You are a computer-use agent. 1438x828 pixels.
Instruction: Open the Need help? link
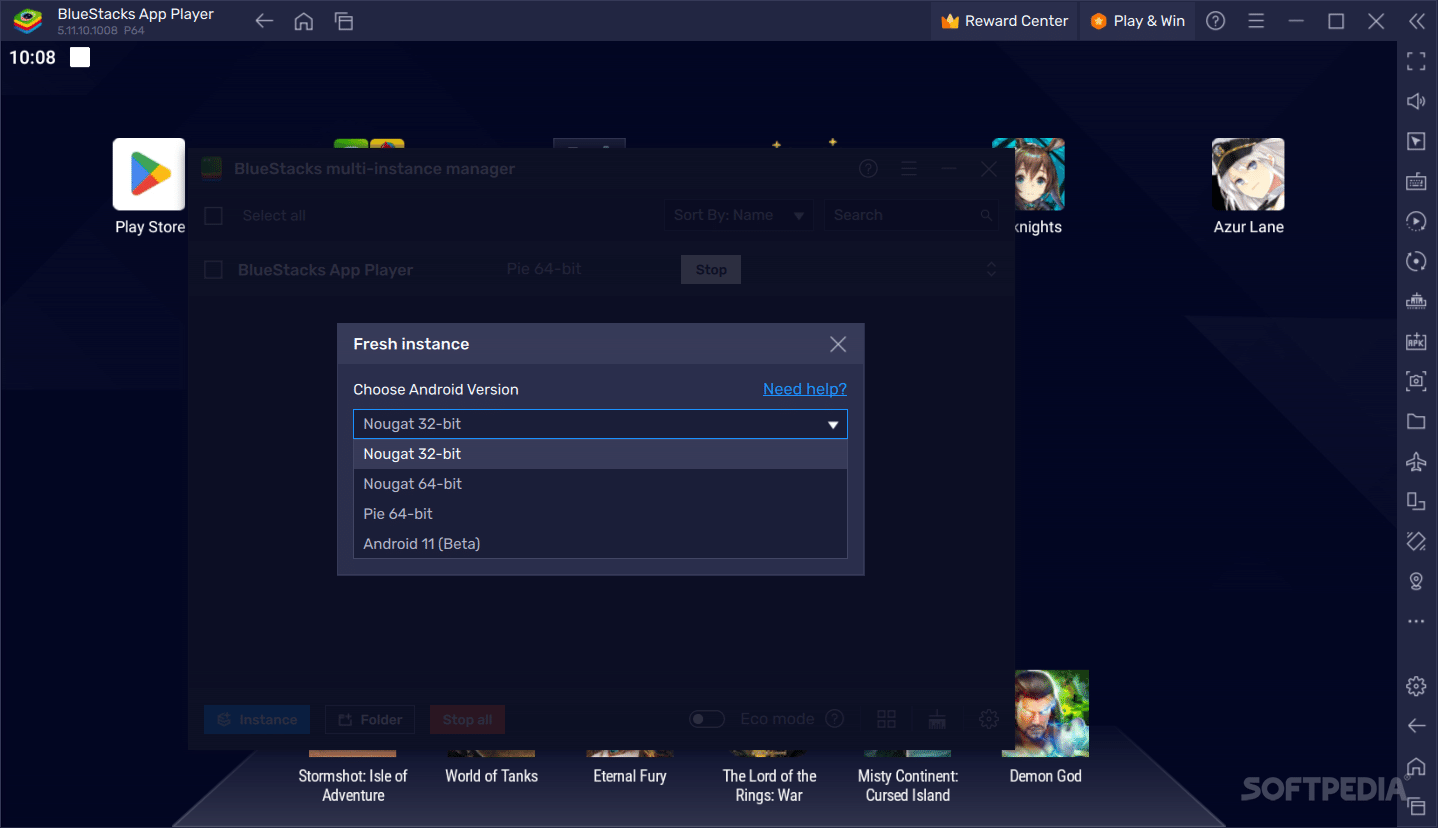(805, 389)
